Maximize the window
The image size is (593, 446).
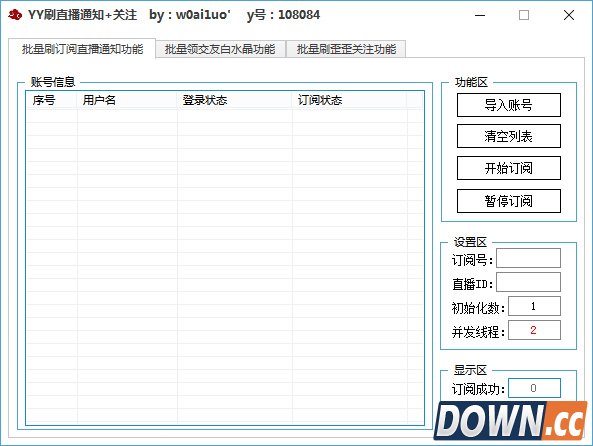(x=524, y=15)
